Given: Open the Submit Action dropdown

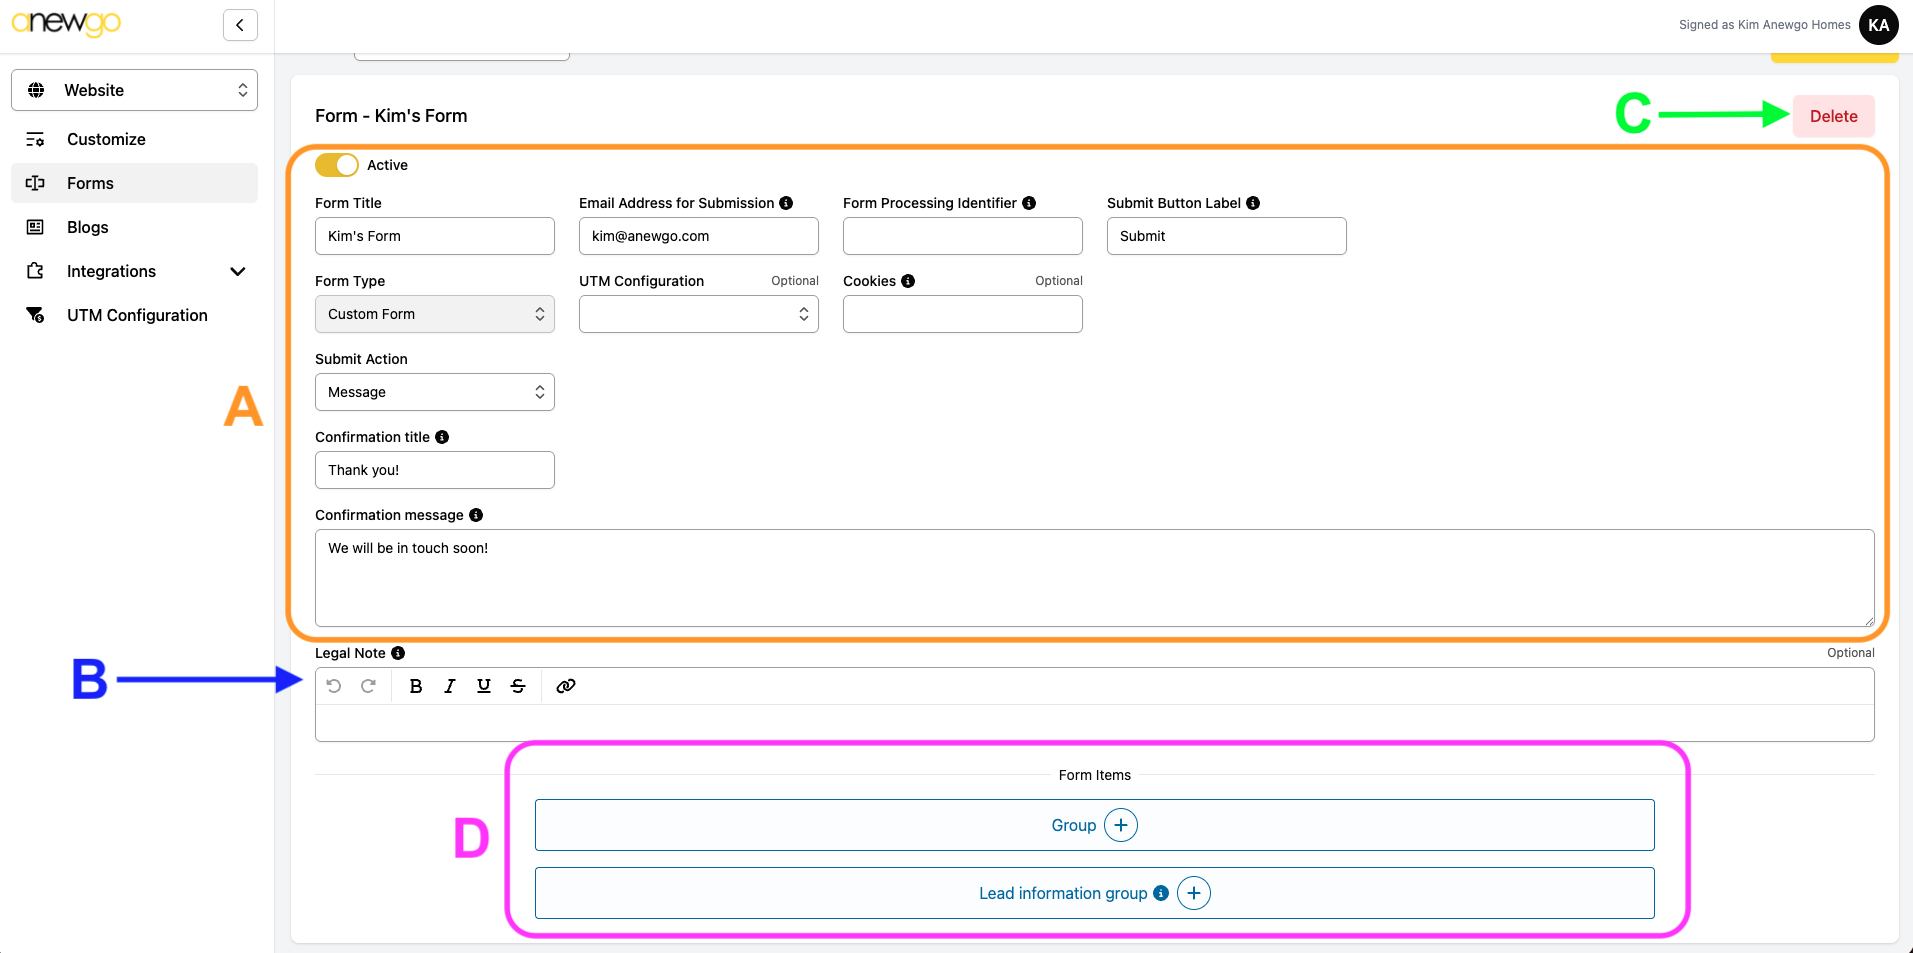Looking at the screenshot, I should (x=435, y=392).
